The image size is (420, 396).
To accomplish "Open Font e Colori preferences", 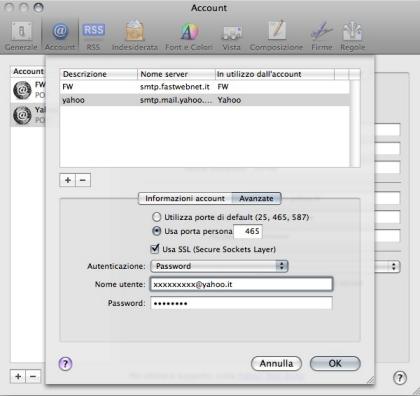I will point(189,36).
